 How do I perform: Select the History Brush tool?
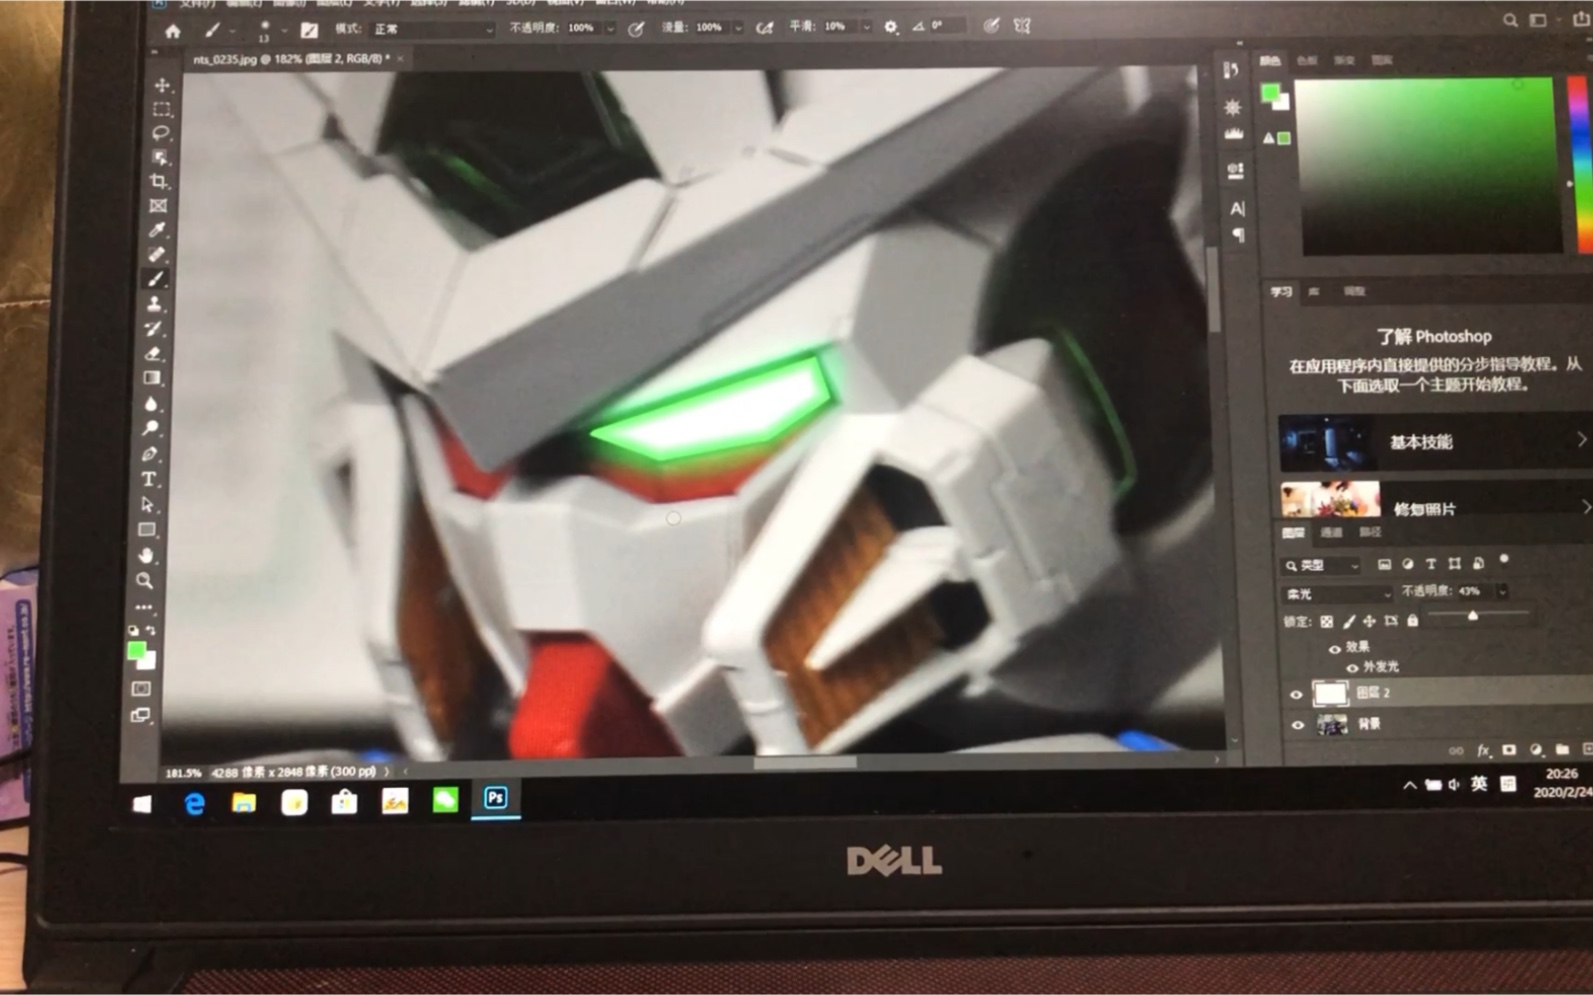154,329
